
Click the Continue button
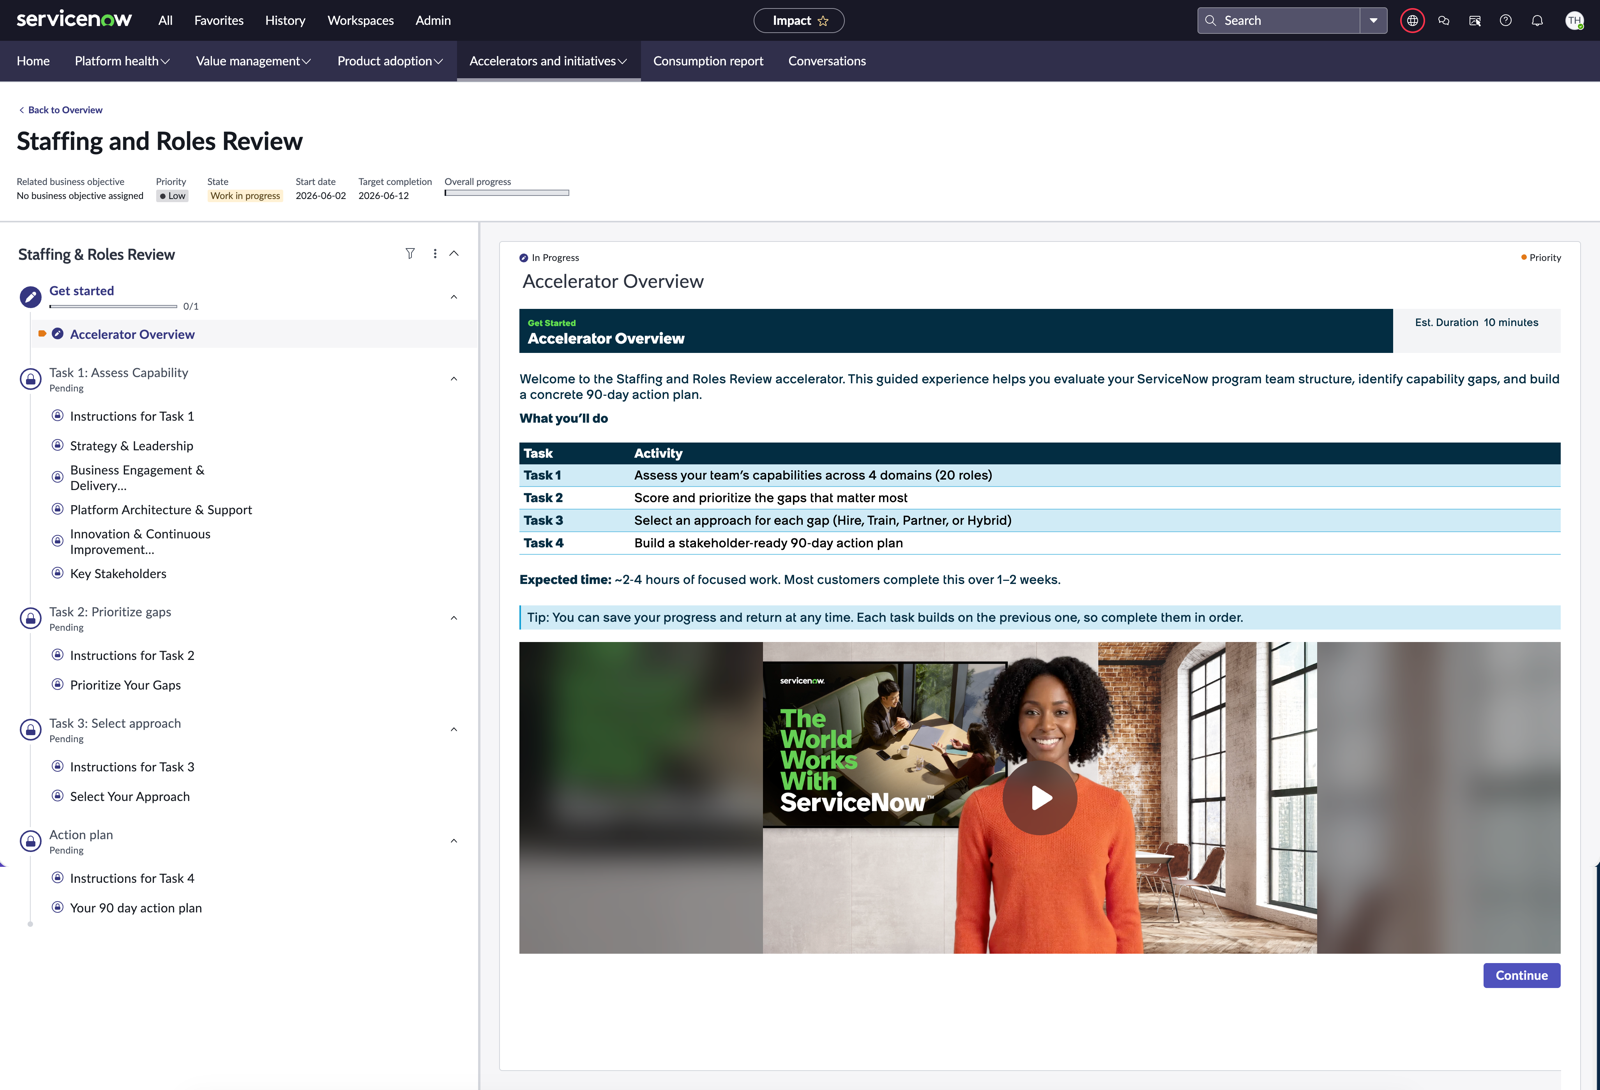(1521, 975)
